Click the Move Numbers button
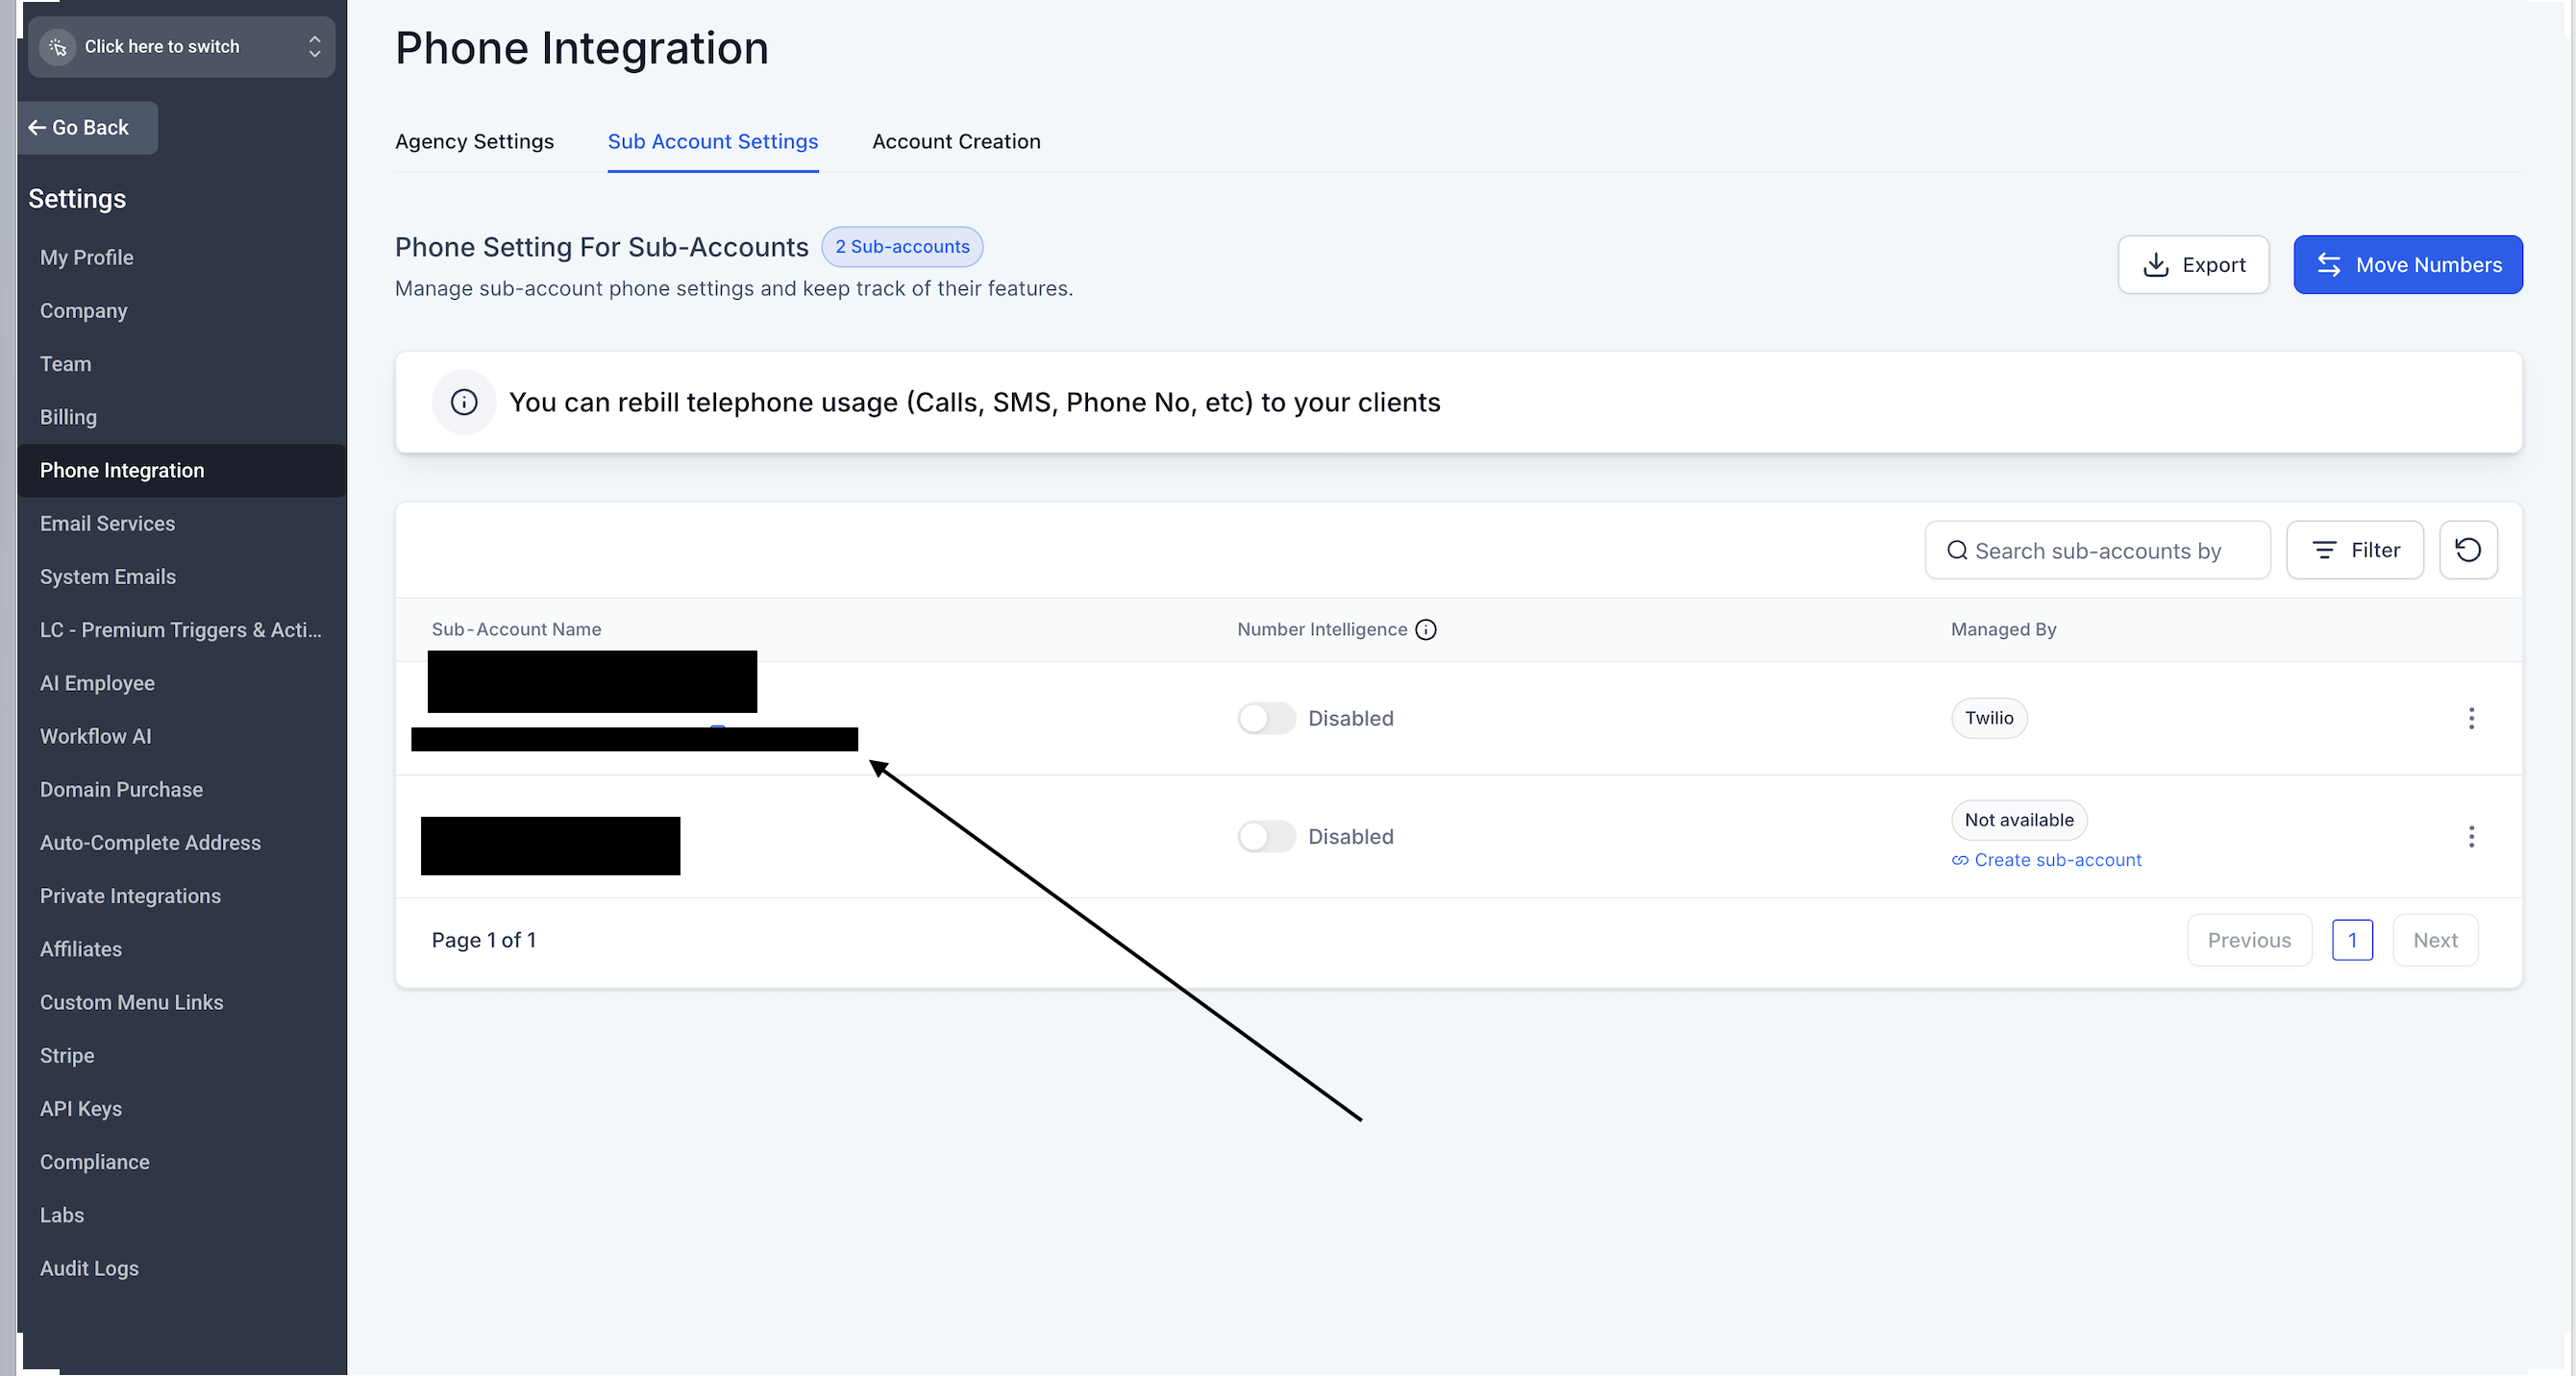Screen dimensions: 2576x1376 (2407, 265)
